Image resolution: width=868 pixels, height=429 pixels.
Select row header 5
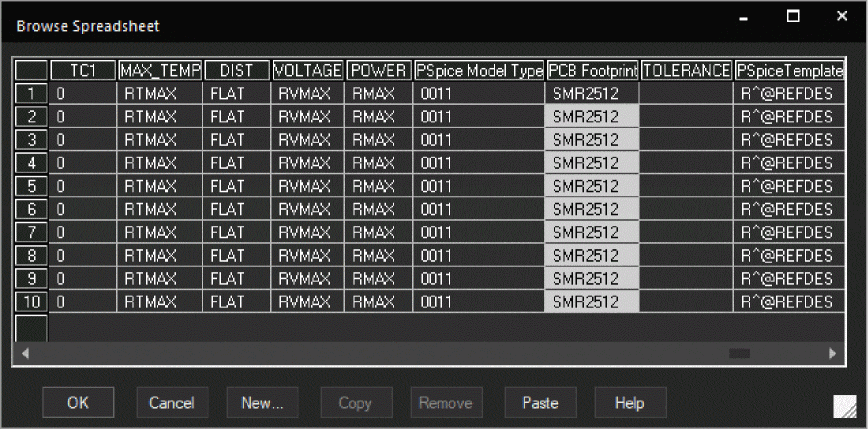point(32,187)
